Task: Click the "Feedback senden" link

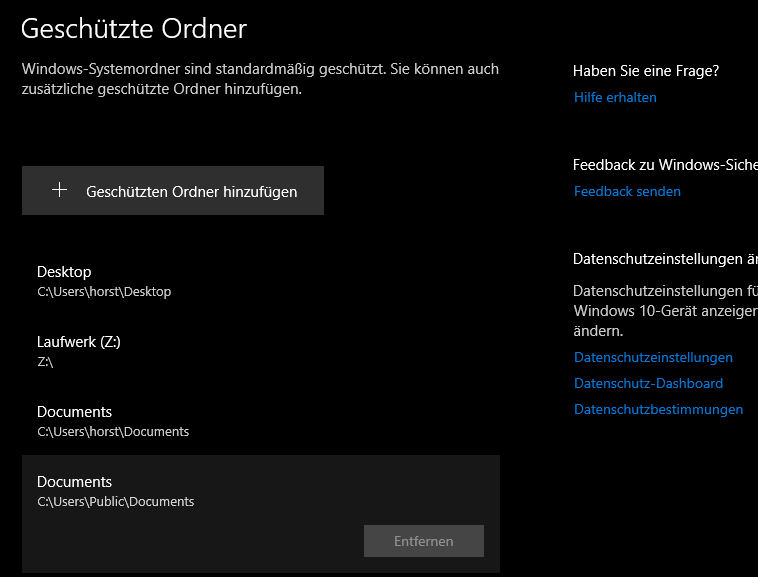Action: coord(627,191)
